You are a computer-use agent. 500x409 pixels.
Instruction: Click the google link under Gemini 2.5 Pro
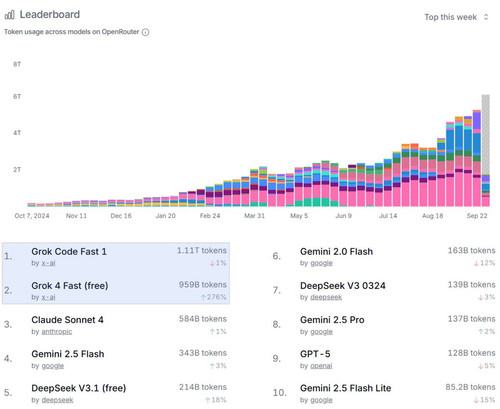321,332
